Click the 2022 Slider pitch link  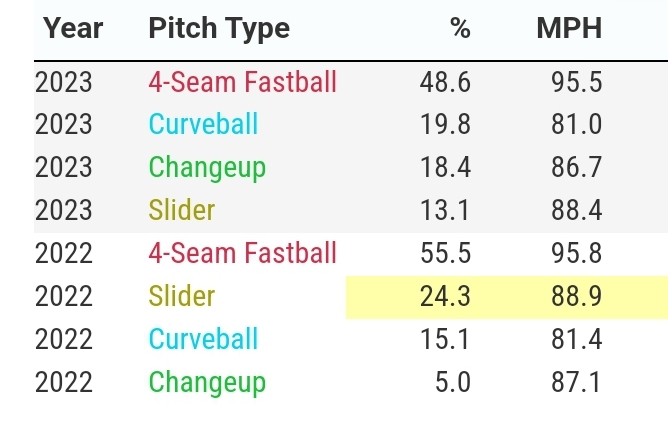point(182,296)
